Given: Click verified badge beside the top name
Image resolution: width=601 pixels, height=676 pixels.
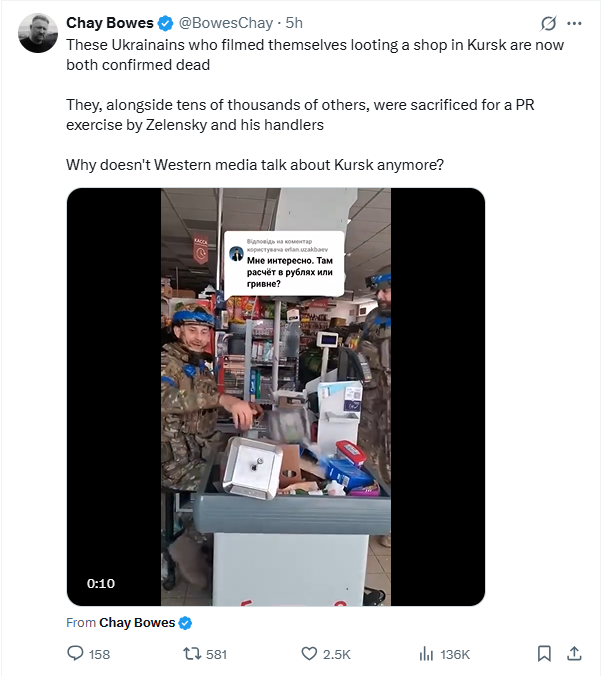Looking at the screenshot, I should click(166, 23).
